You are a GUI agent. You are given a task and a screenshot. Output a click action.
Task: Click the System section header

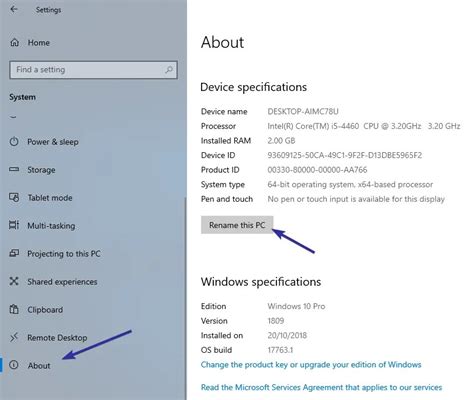tap(22, 97)
